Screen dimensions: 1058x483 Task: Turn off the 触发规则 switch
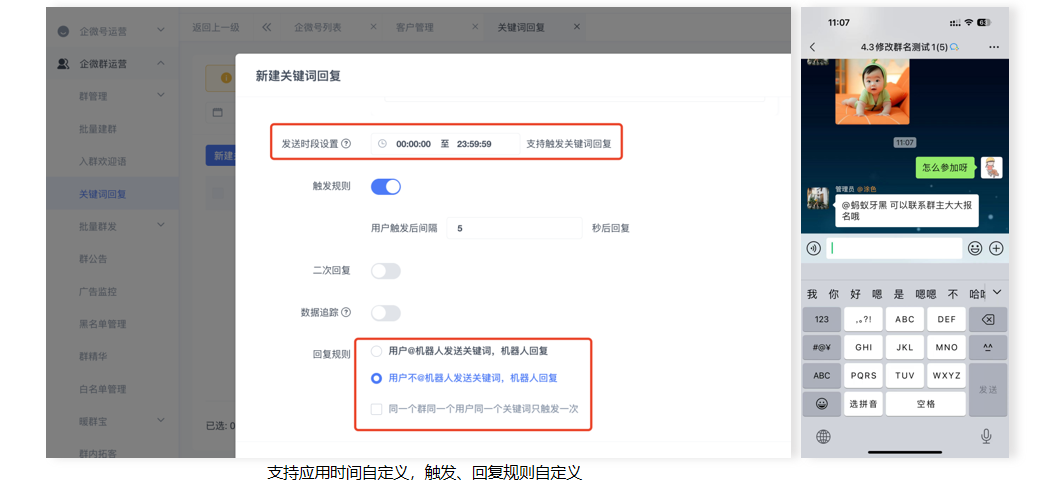(386, 187)
